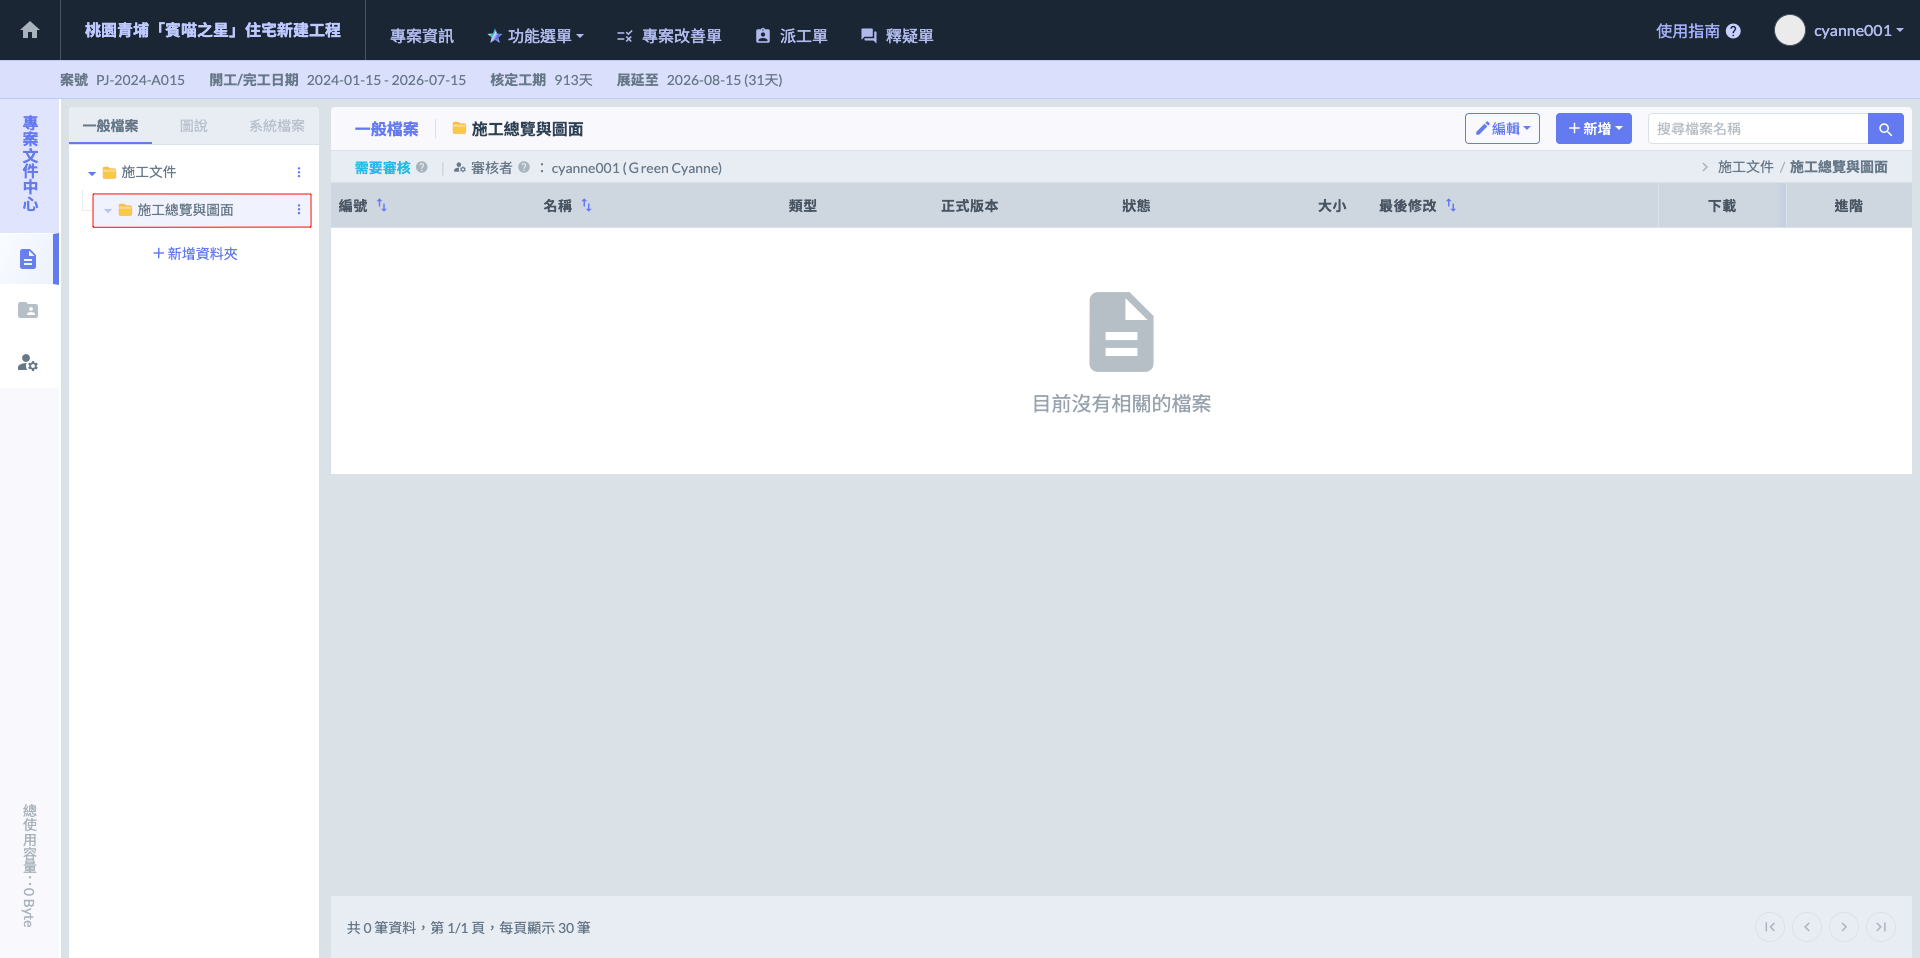Open the user settings sidebar icon

[x=28, y=363]
